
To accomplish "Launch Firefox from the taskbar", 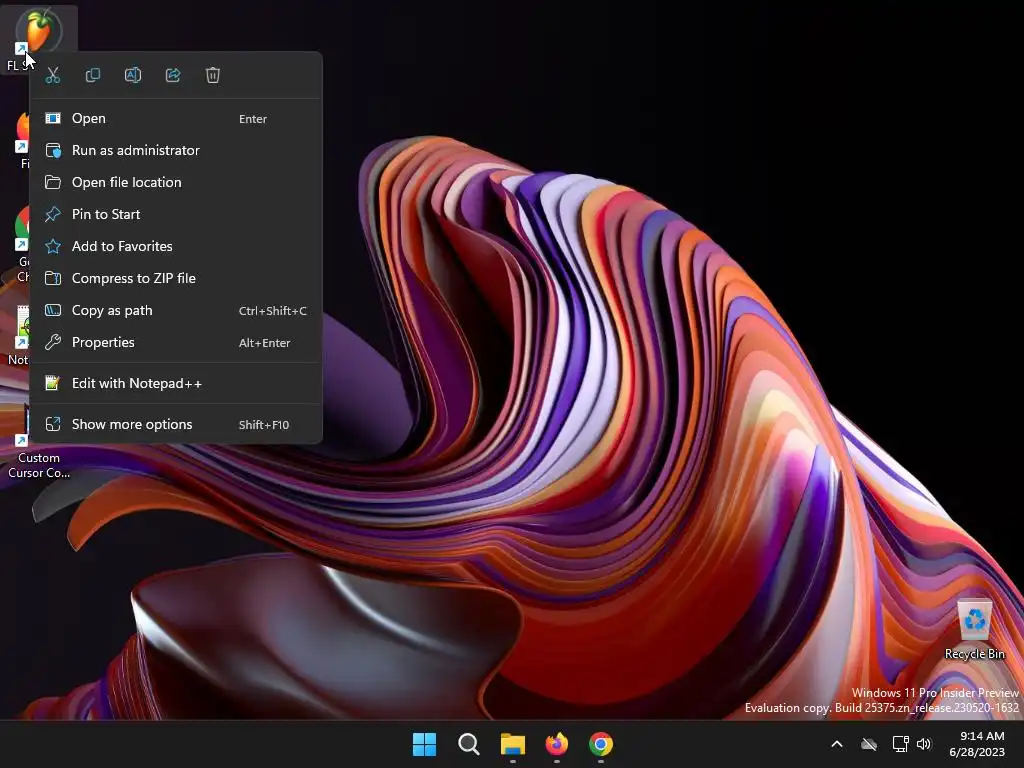I will [557, 744].
